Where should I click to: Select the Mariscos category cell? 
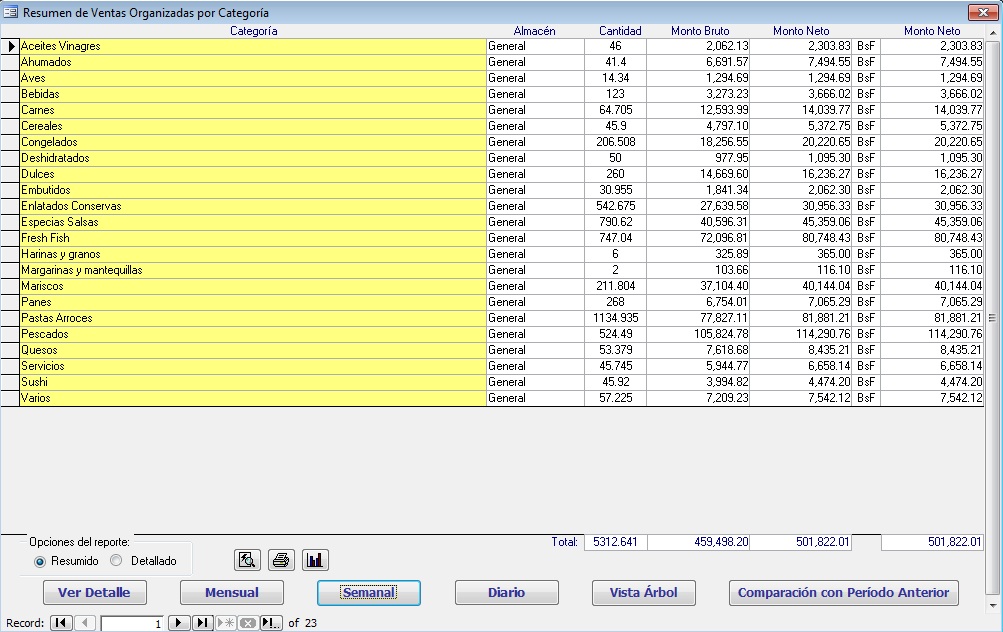point(253,286)
